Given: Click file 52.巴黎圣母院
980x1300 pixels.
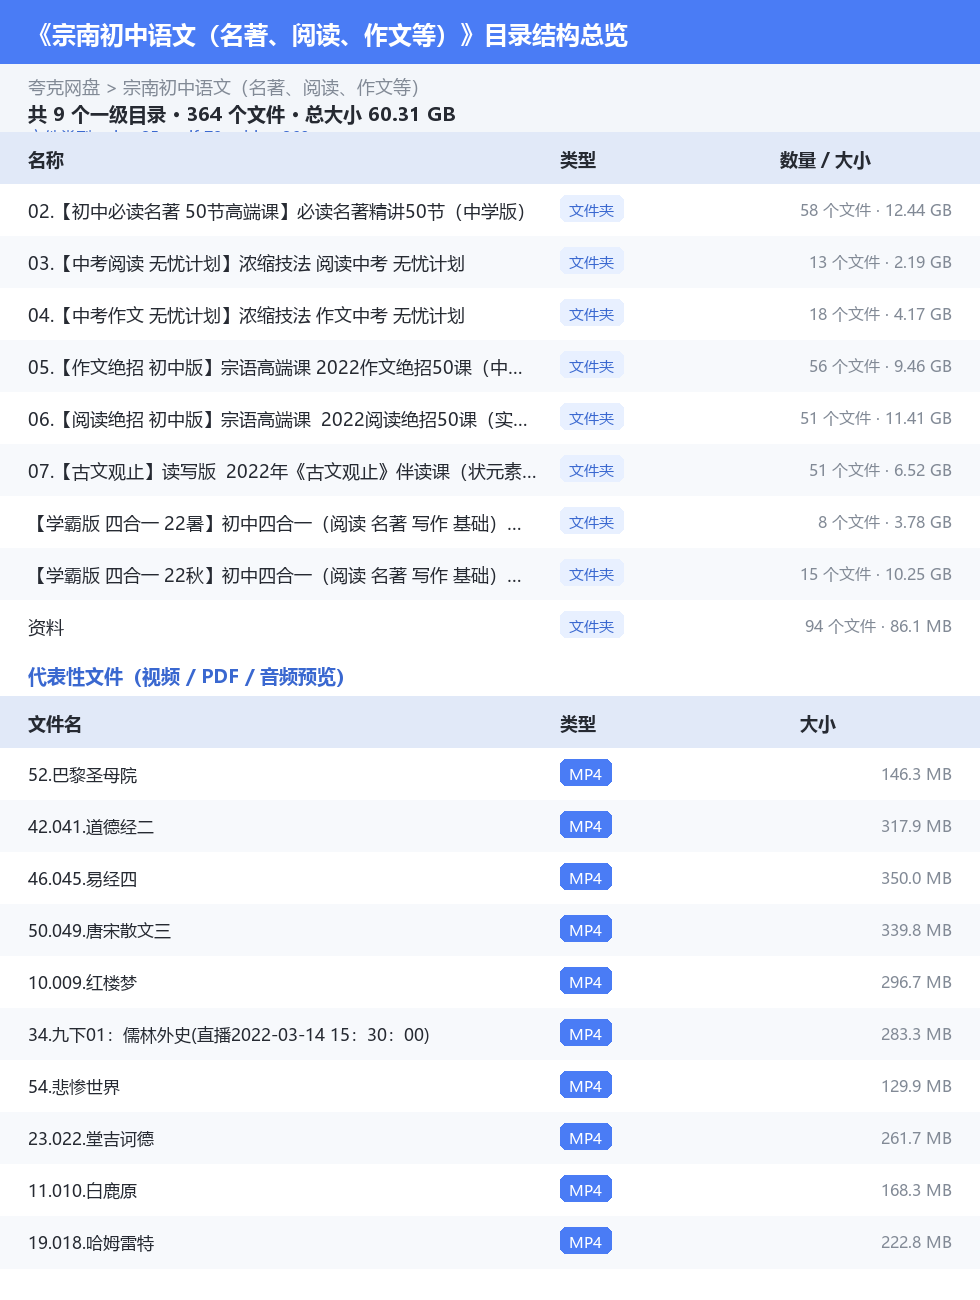Looking at the screenshot, I should pyautogui.click(x=82, y=775).
